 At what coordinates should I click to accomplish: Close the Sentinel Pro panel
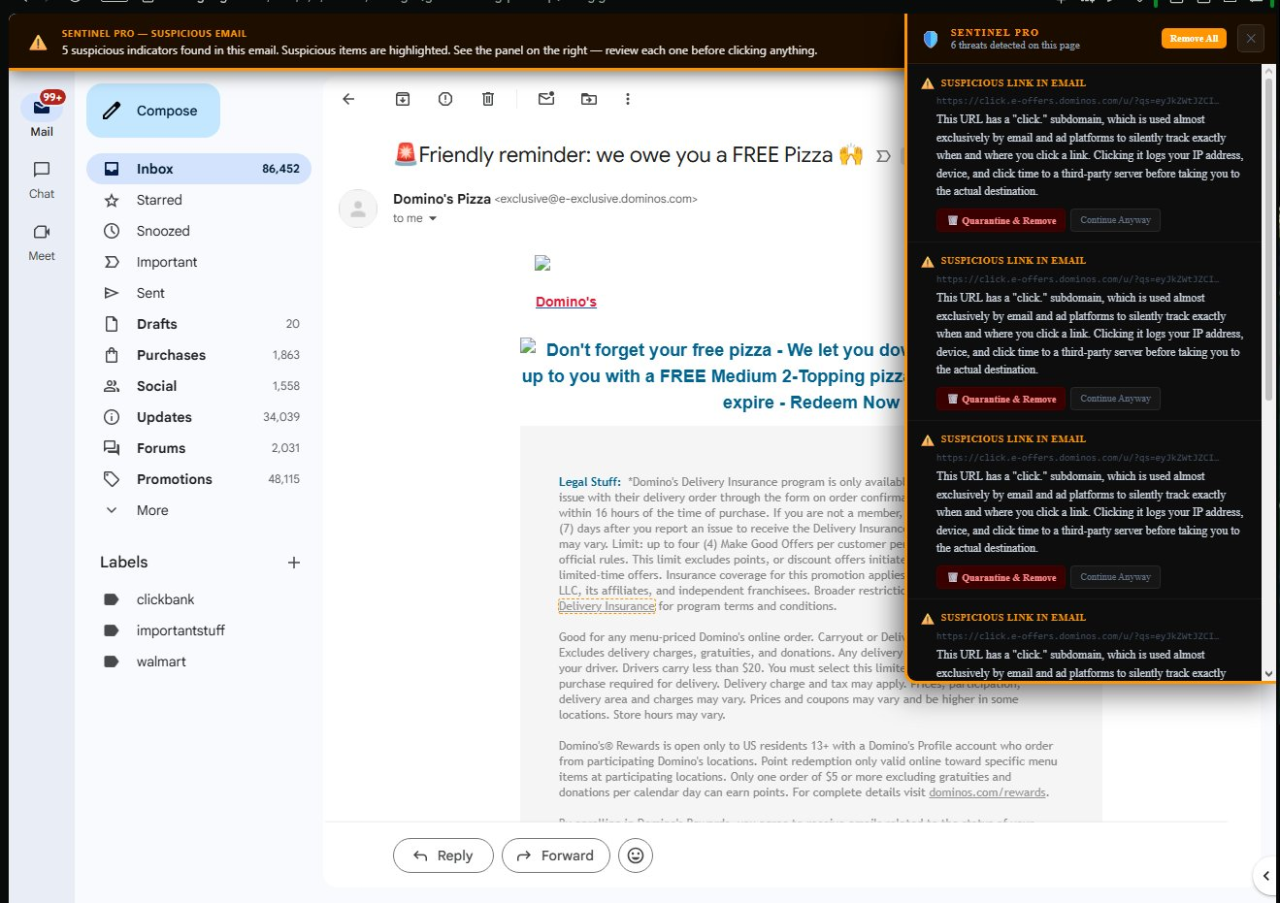[x=1250, y=39]
